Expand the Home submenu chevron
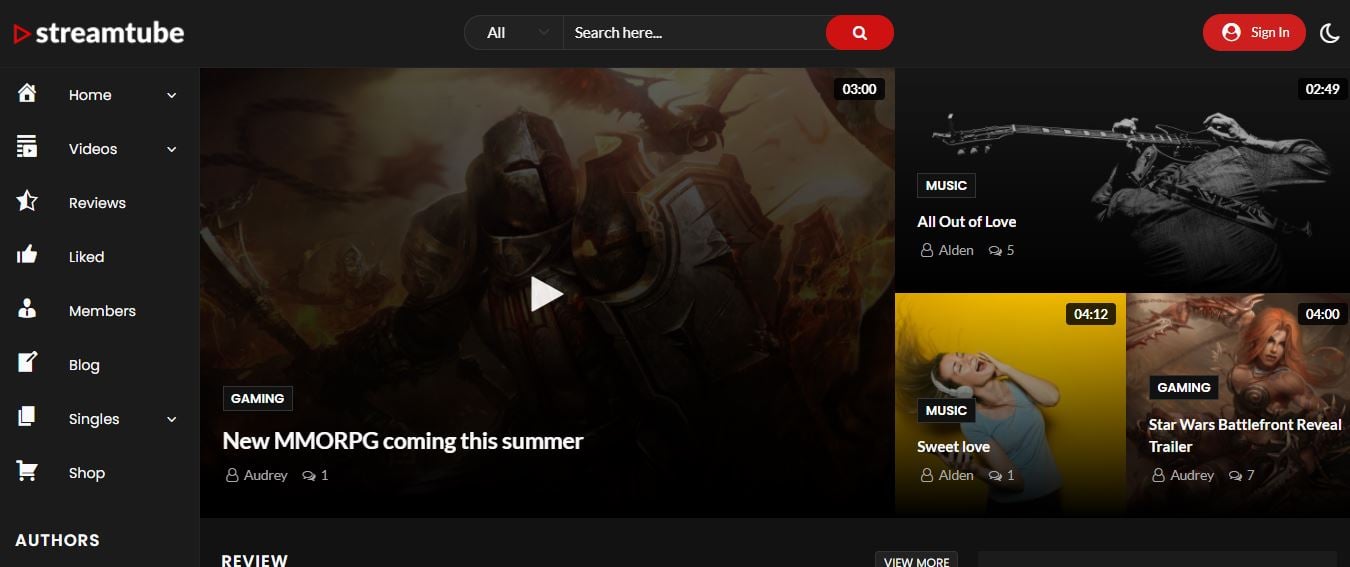The image size is (1350, 567). tap(171, 95)
